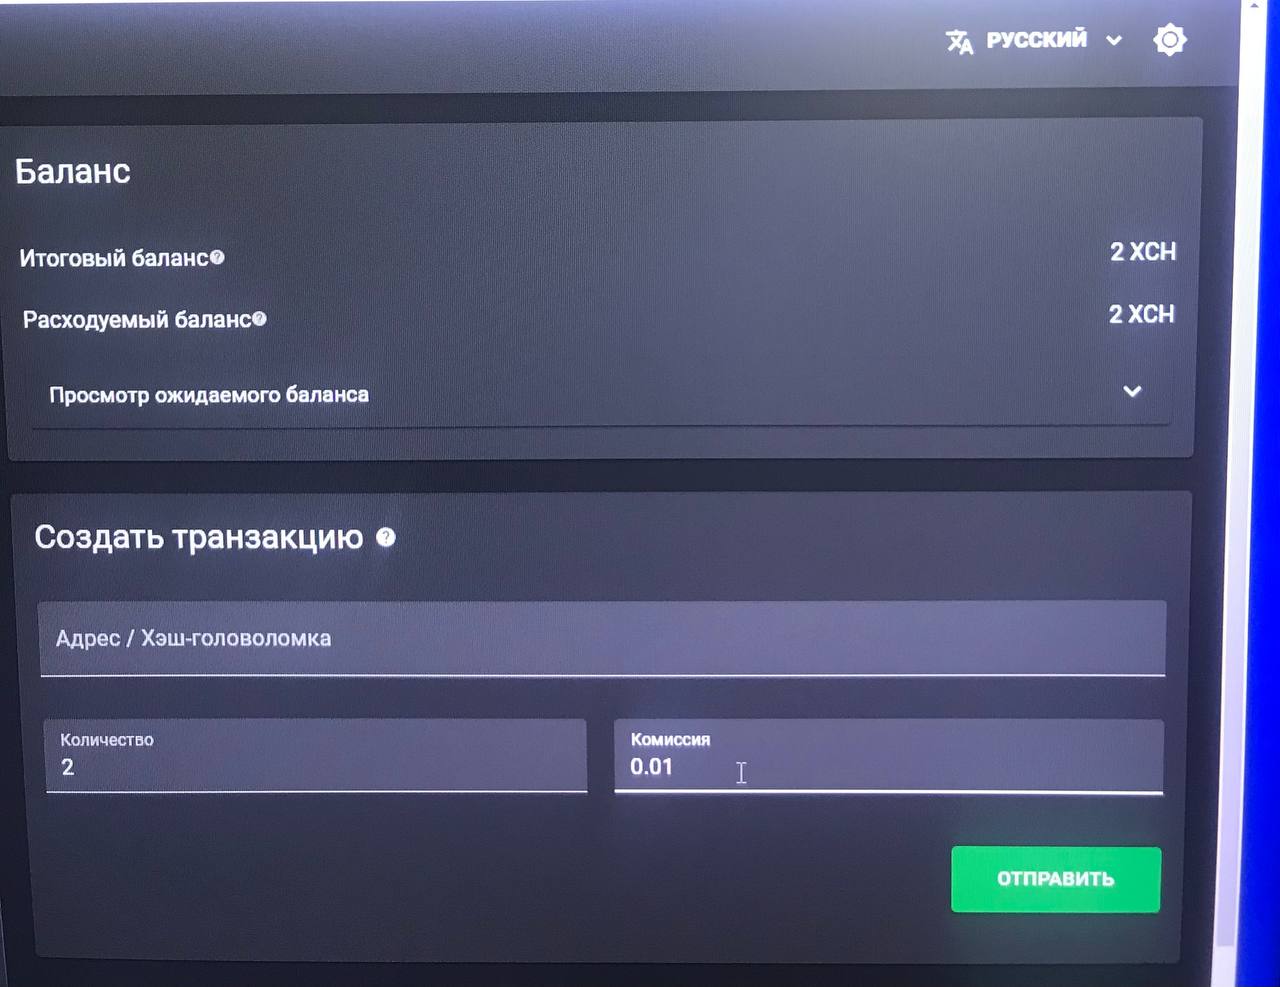
Task: Show help icon next to Создать транзакцию
Action: click(x=385, y=537)
